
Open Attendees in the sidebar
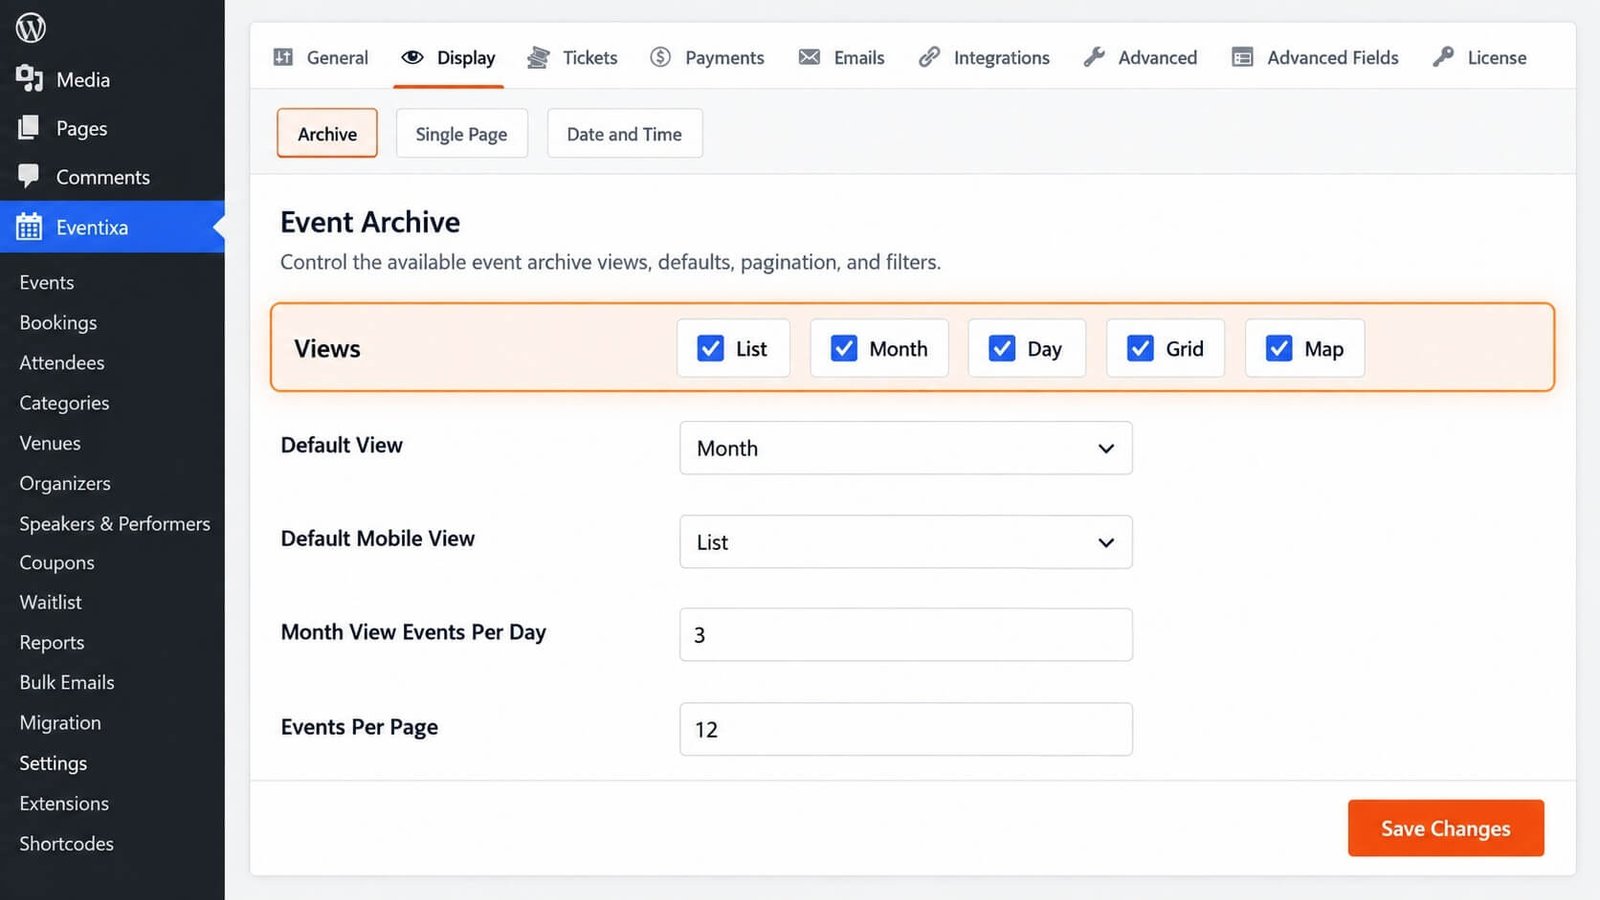pyautogui.click(x=62, y=362)
